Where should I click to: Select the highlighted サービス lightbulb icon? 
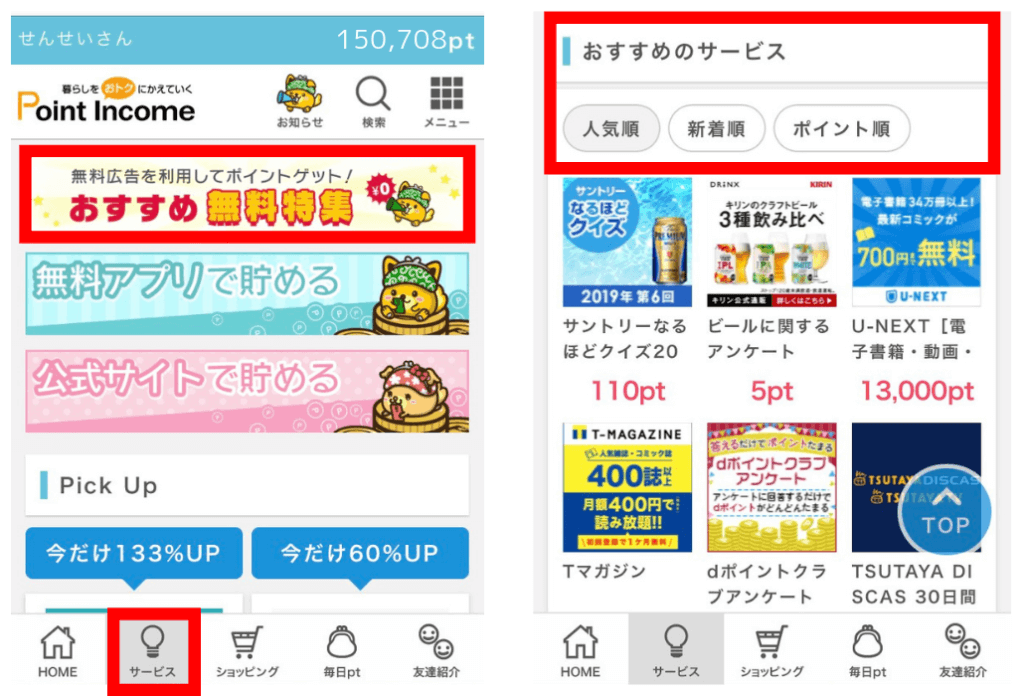click(x=152, y=652)
